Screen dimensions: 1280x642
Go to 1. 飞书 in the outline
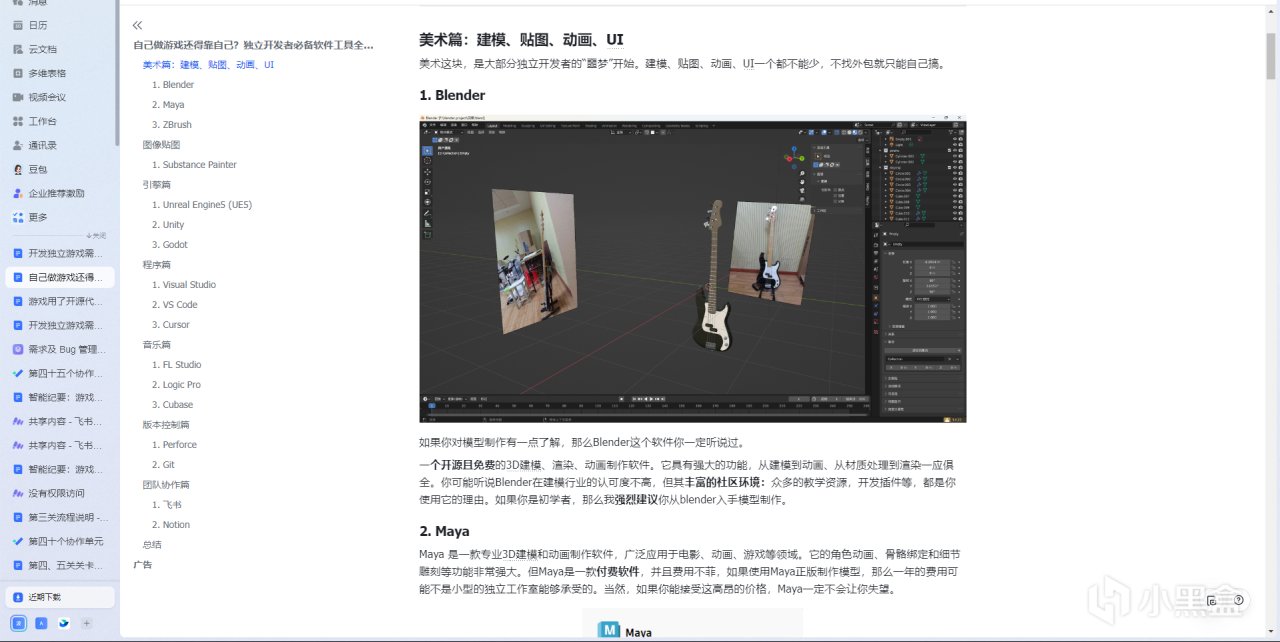coord(167,505)
